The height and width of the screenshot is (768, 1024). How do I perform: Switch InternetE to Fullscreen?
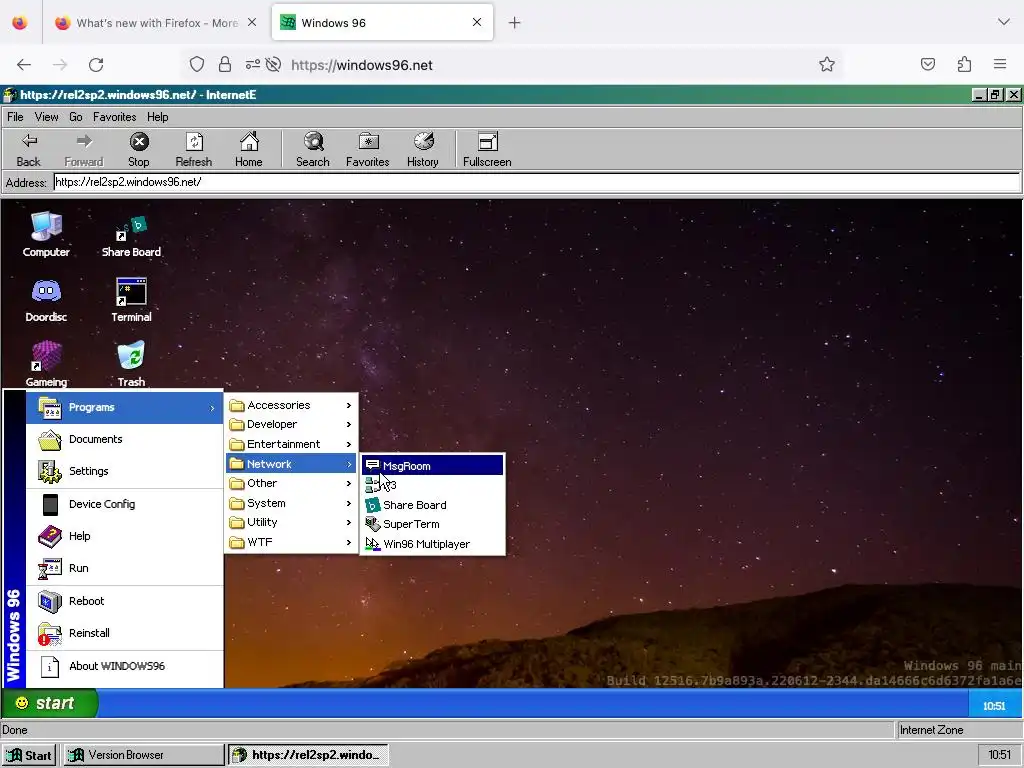point(487,150)
